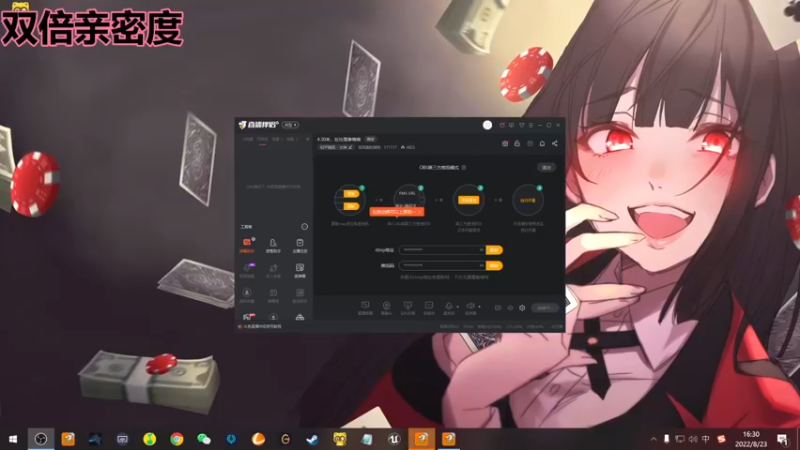800x450 pixels.
Task: Open Google Chrome from the taskbar
Action: pyautogui.click(x=177, y=439)
